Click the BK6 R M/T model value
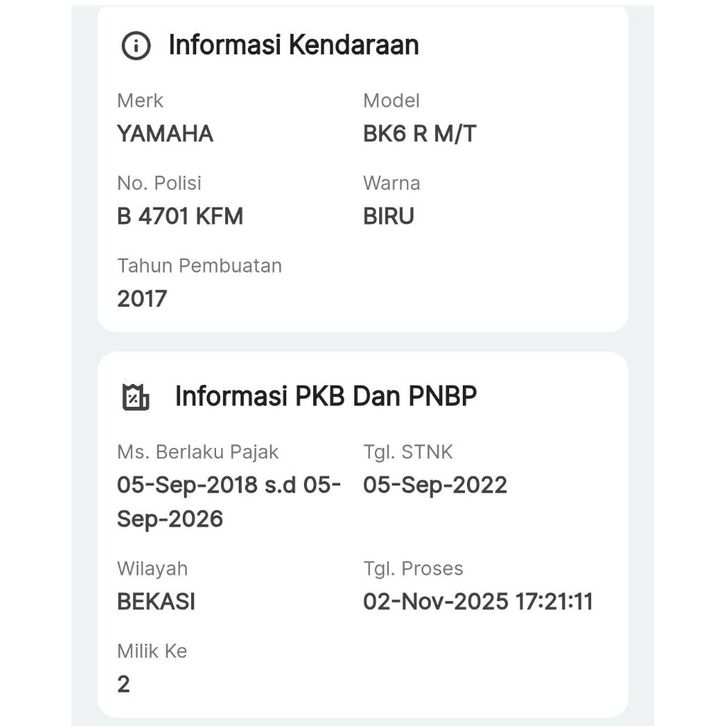The height and width of the screenshot is (726, 726). pyautogui.click(x=419, y=134)
